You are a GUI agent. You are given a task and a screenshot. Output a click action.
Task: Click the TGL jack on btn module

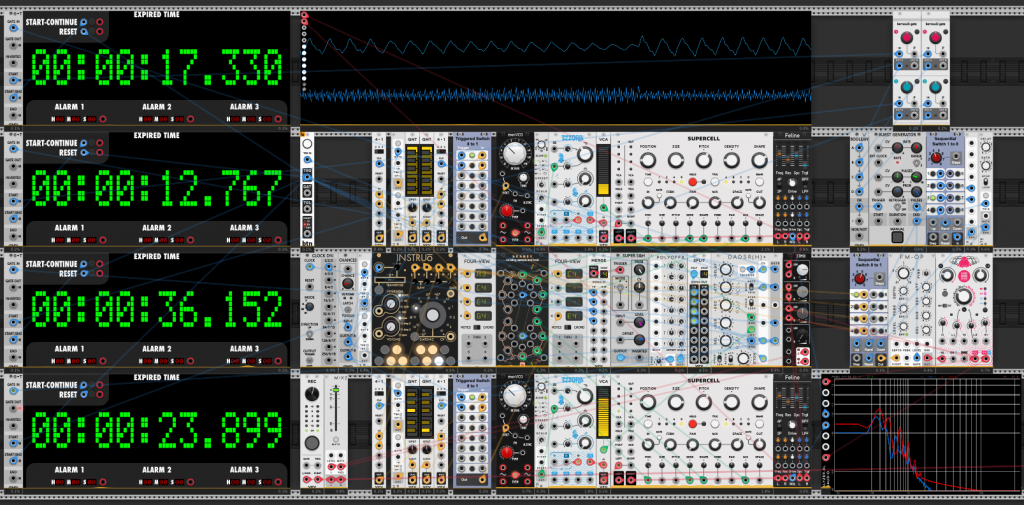tap(307, 210)
